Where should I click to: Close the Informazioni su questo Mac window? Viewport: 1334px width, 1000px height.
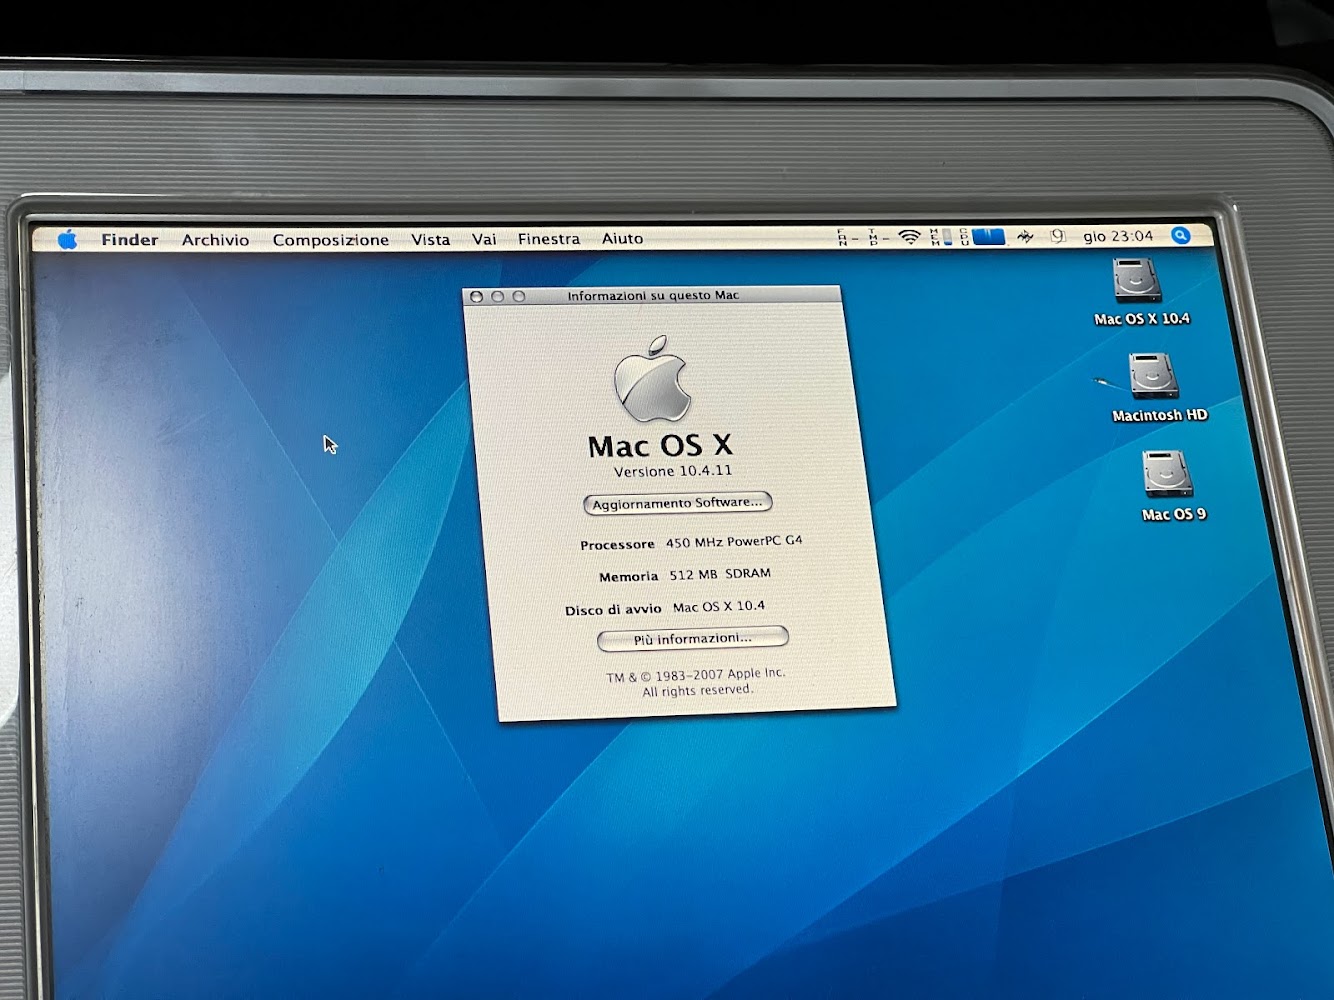476,297
